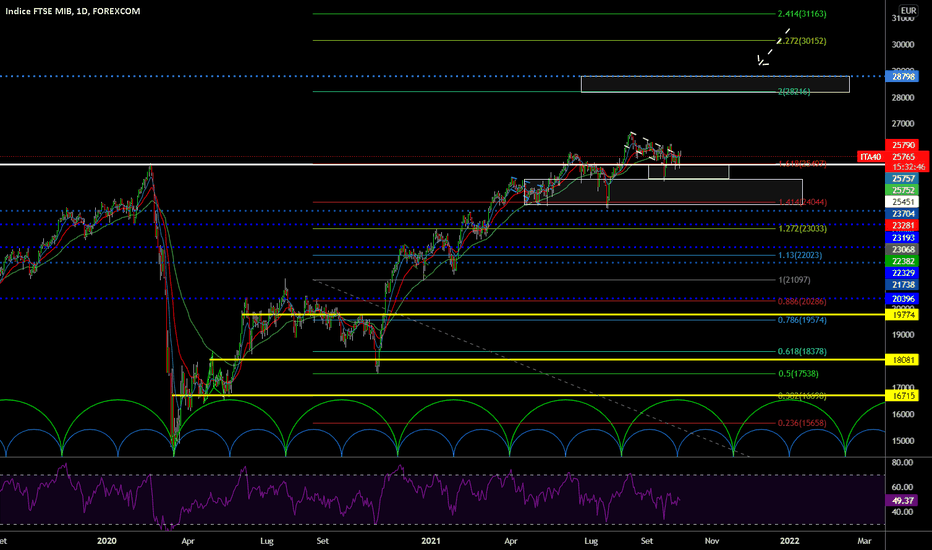932x550 pixels.
Task: Open the EUR currency selector
Action: click(x=908, y=10)
